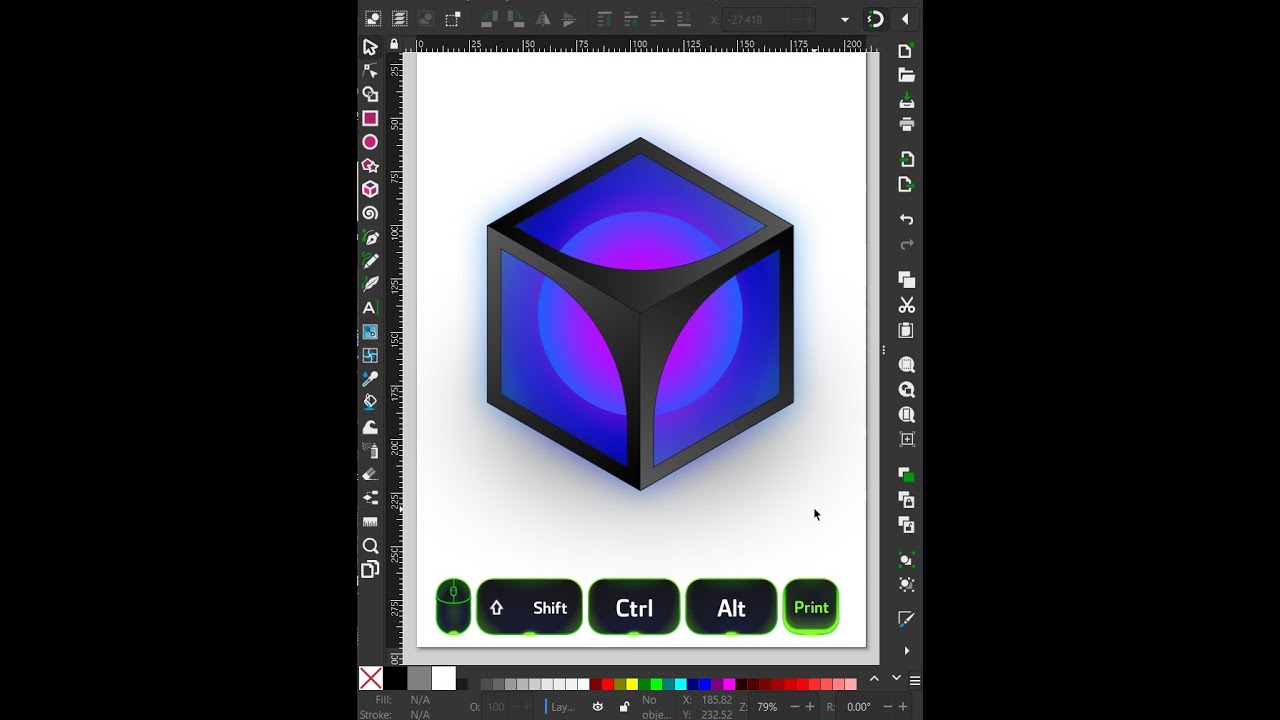Expand more commands bar arrow

point(906,651)
